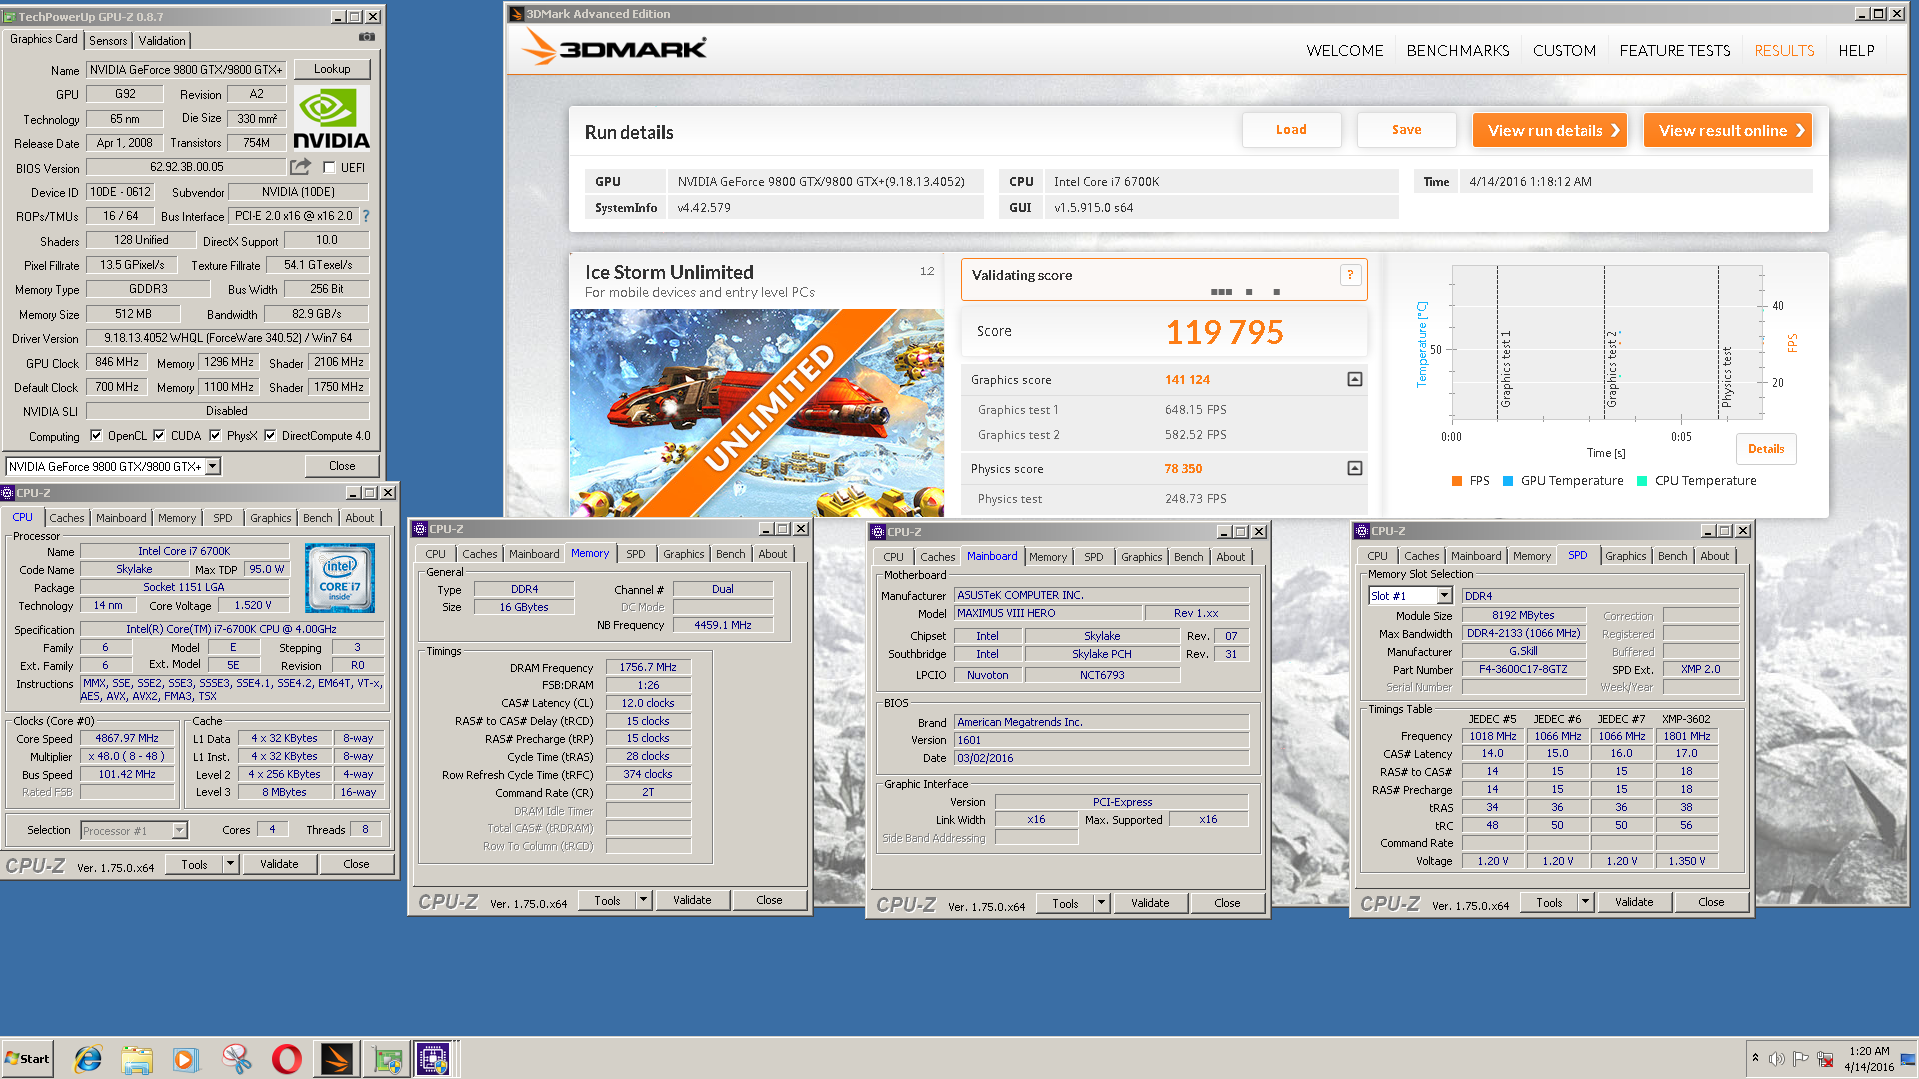Click the green CPU Temperature legend swatch
The height and width of the screenshot is (1079, 1919).
1642,481
